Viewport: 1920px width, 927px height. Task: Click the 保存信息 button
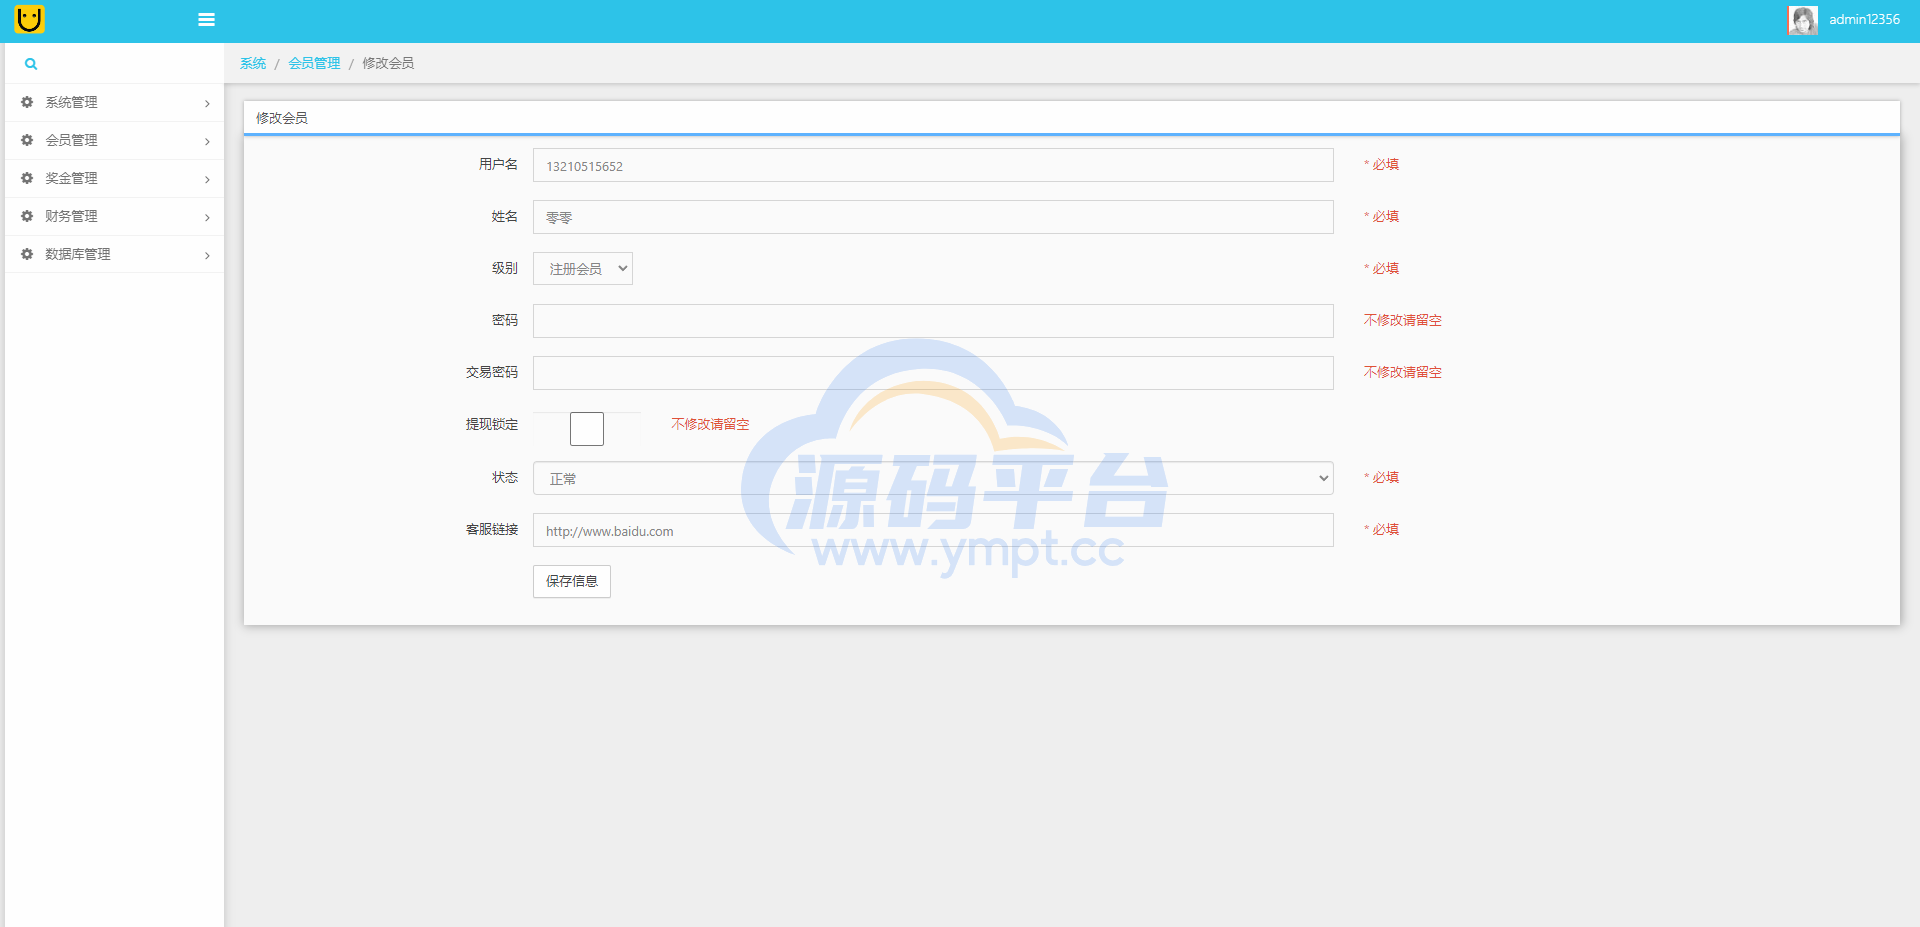click(572, 581)
